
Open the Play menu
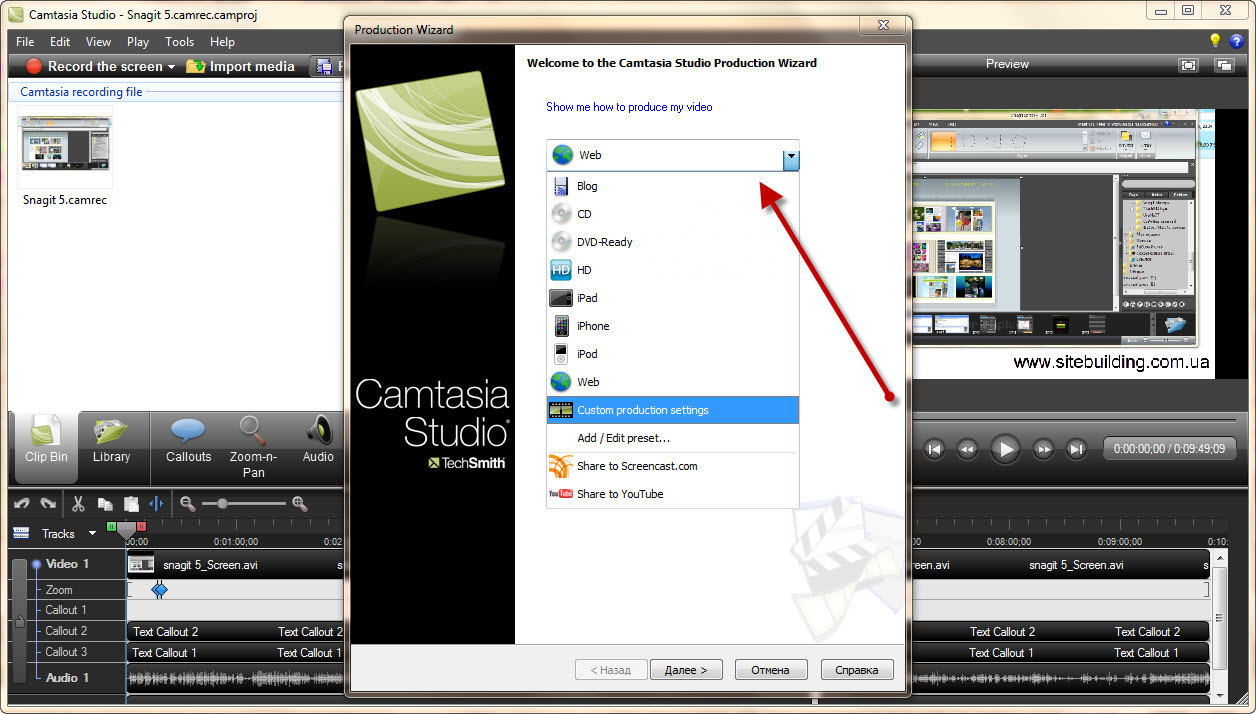(138, 42)
